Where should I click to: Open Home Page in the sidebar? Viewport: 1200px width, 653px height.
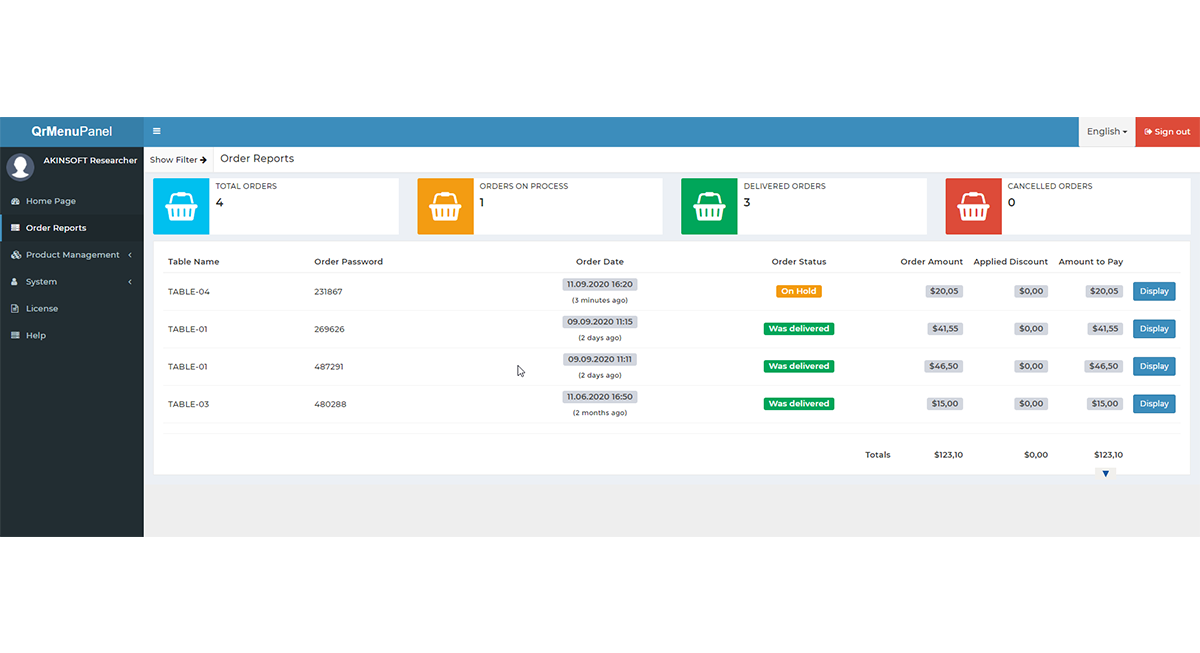(x=72, y=201)
